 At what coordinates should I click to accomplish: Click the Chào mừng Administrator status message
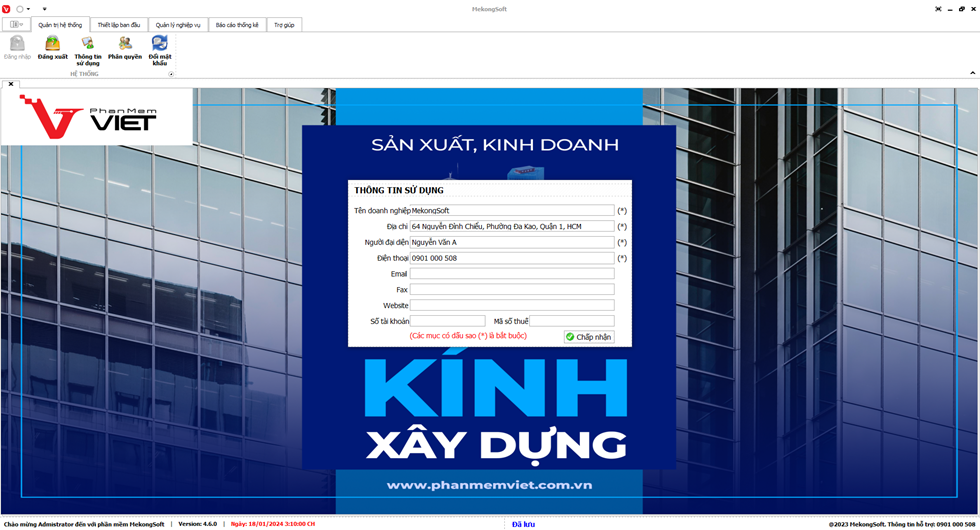point(84,524)
